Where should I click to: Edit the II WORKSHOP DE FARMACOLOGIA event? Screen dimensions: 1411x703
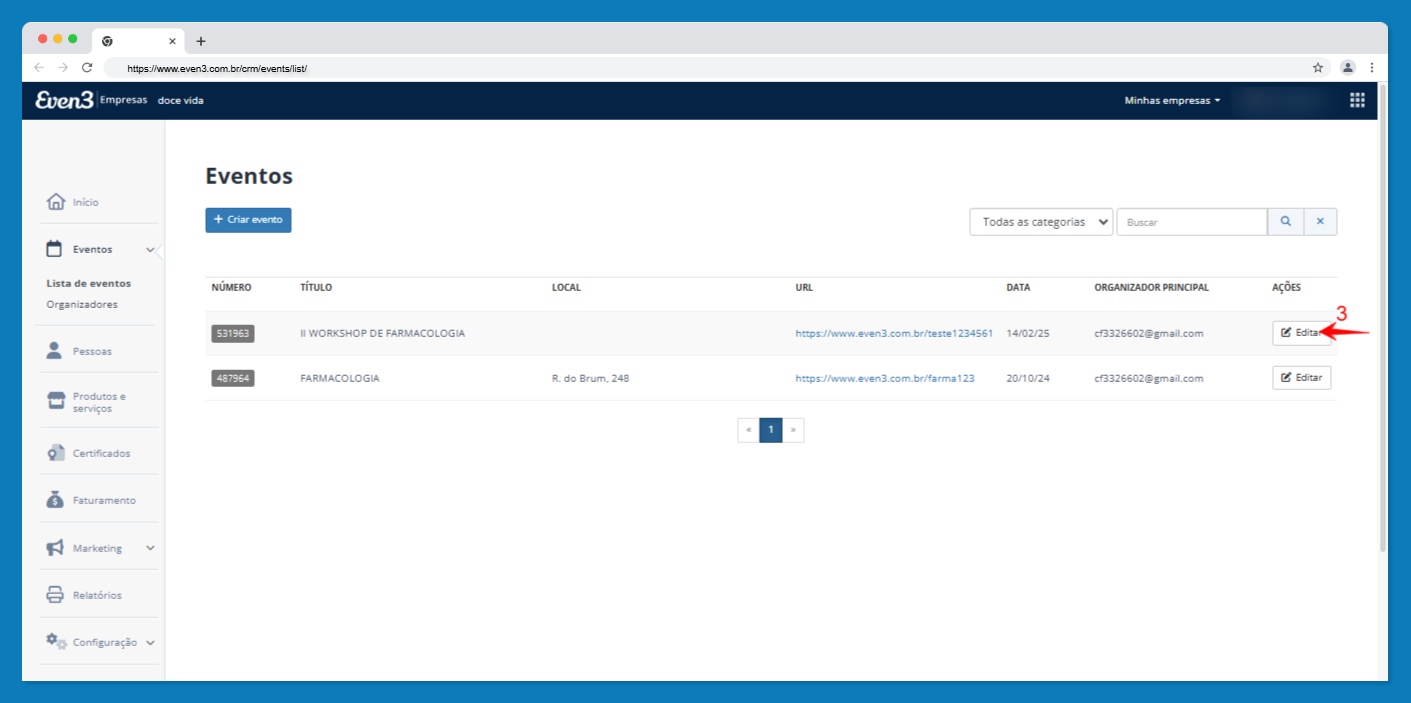pos(1301,333)
